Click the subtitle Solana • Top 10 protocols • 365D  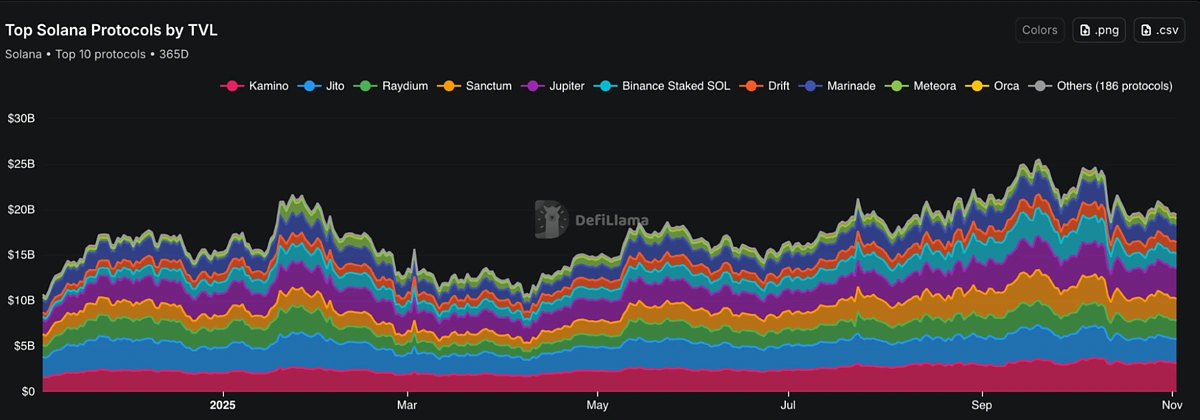point(97,54)
